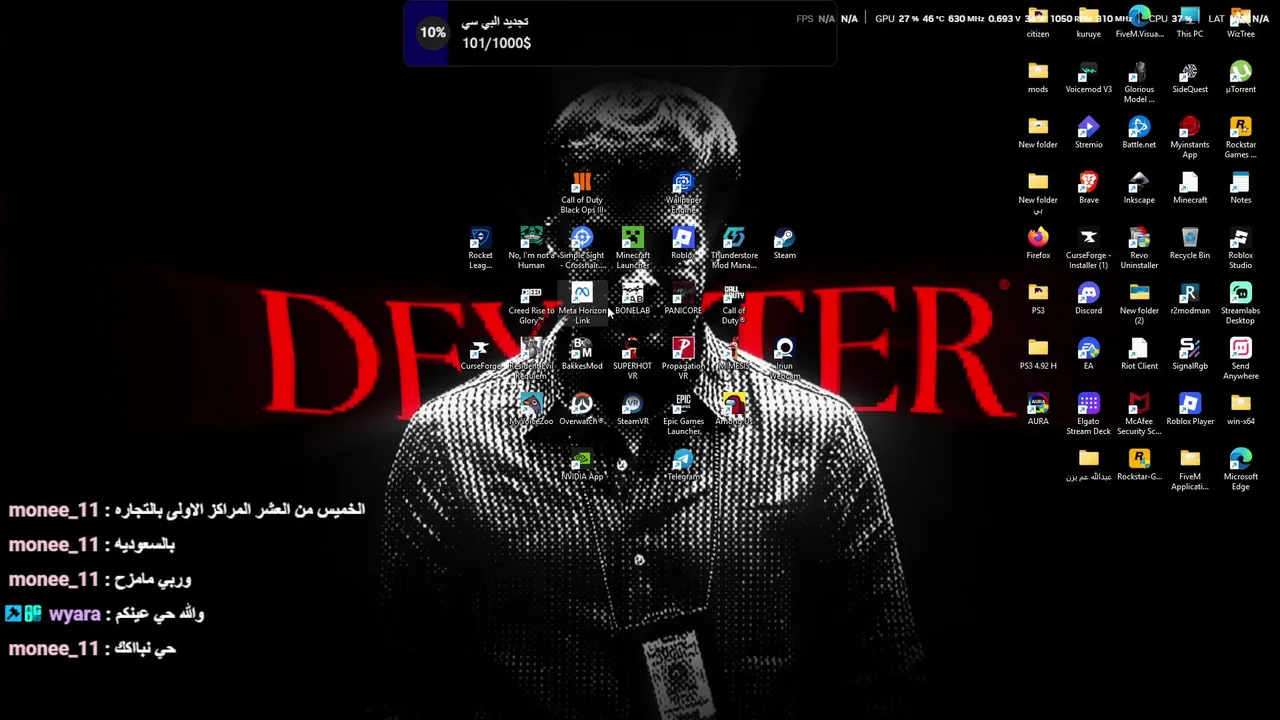Launch Steam from the desktop

tap(785, 243)
